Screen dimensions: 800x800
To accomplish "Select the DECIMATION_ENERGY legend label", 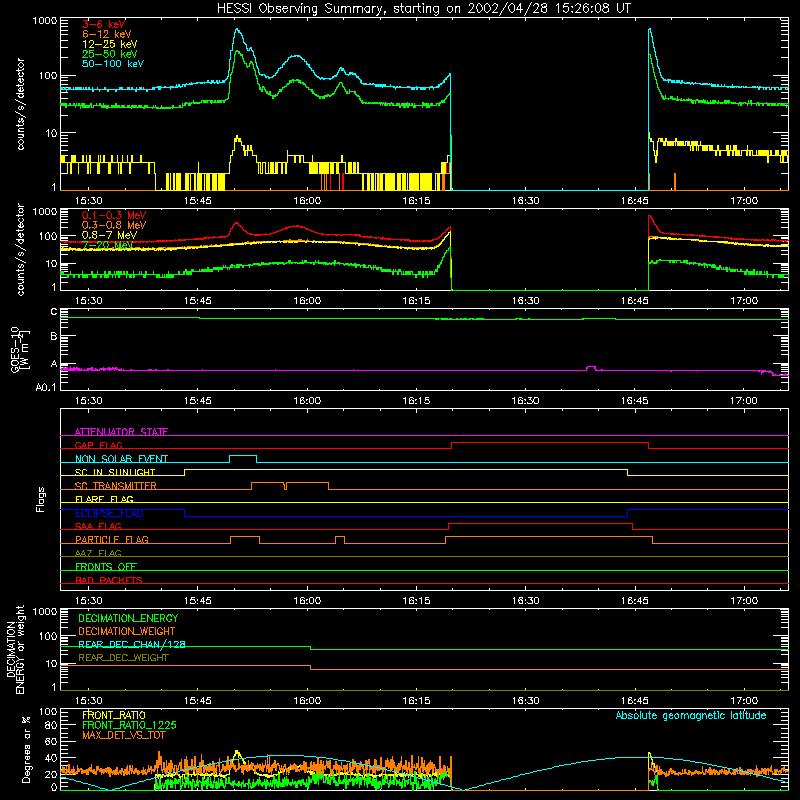I will (128, 618).
